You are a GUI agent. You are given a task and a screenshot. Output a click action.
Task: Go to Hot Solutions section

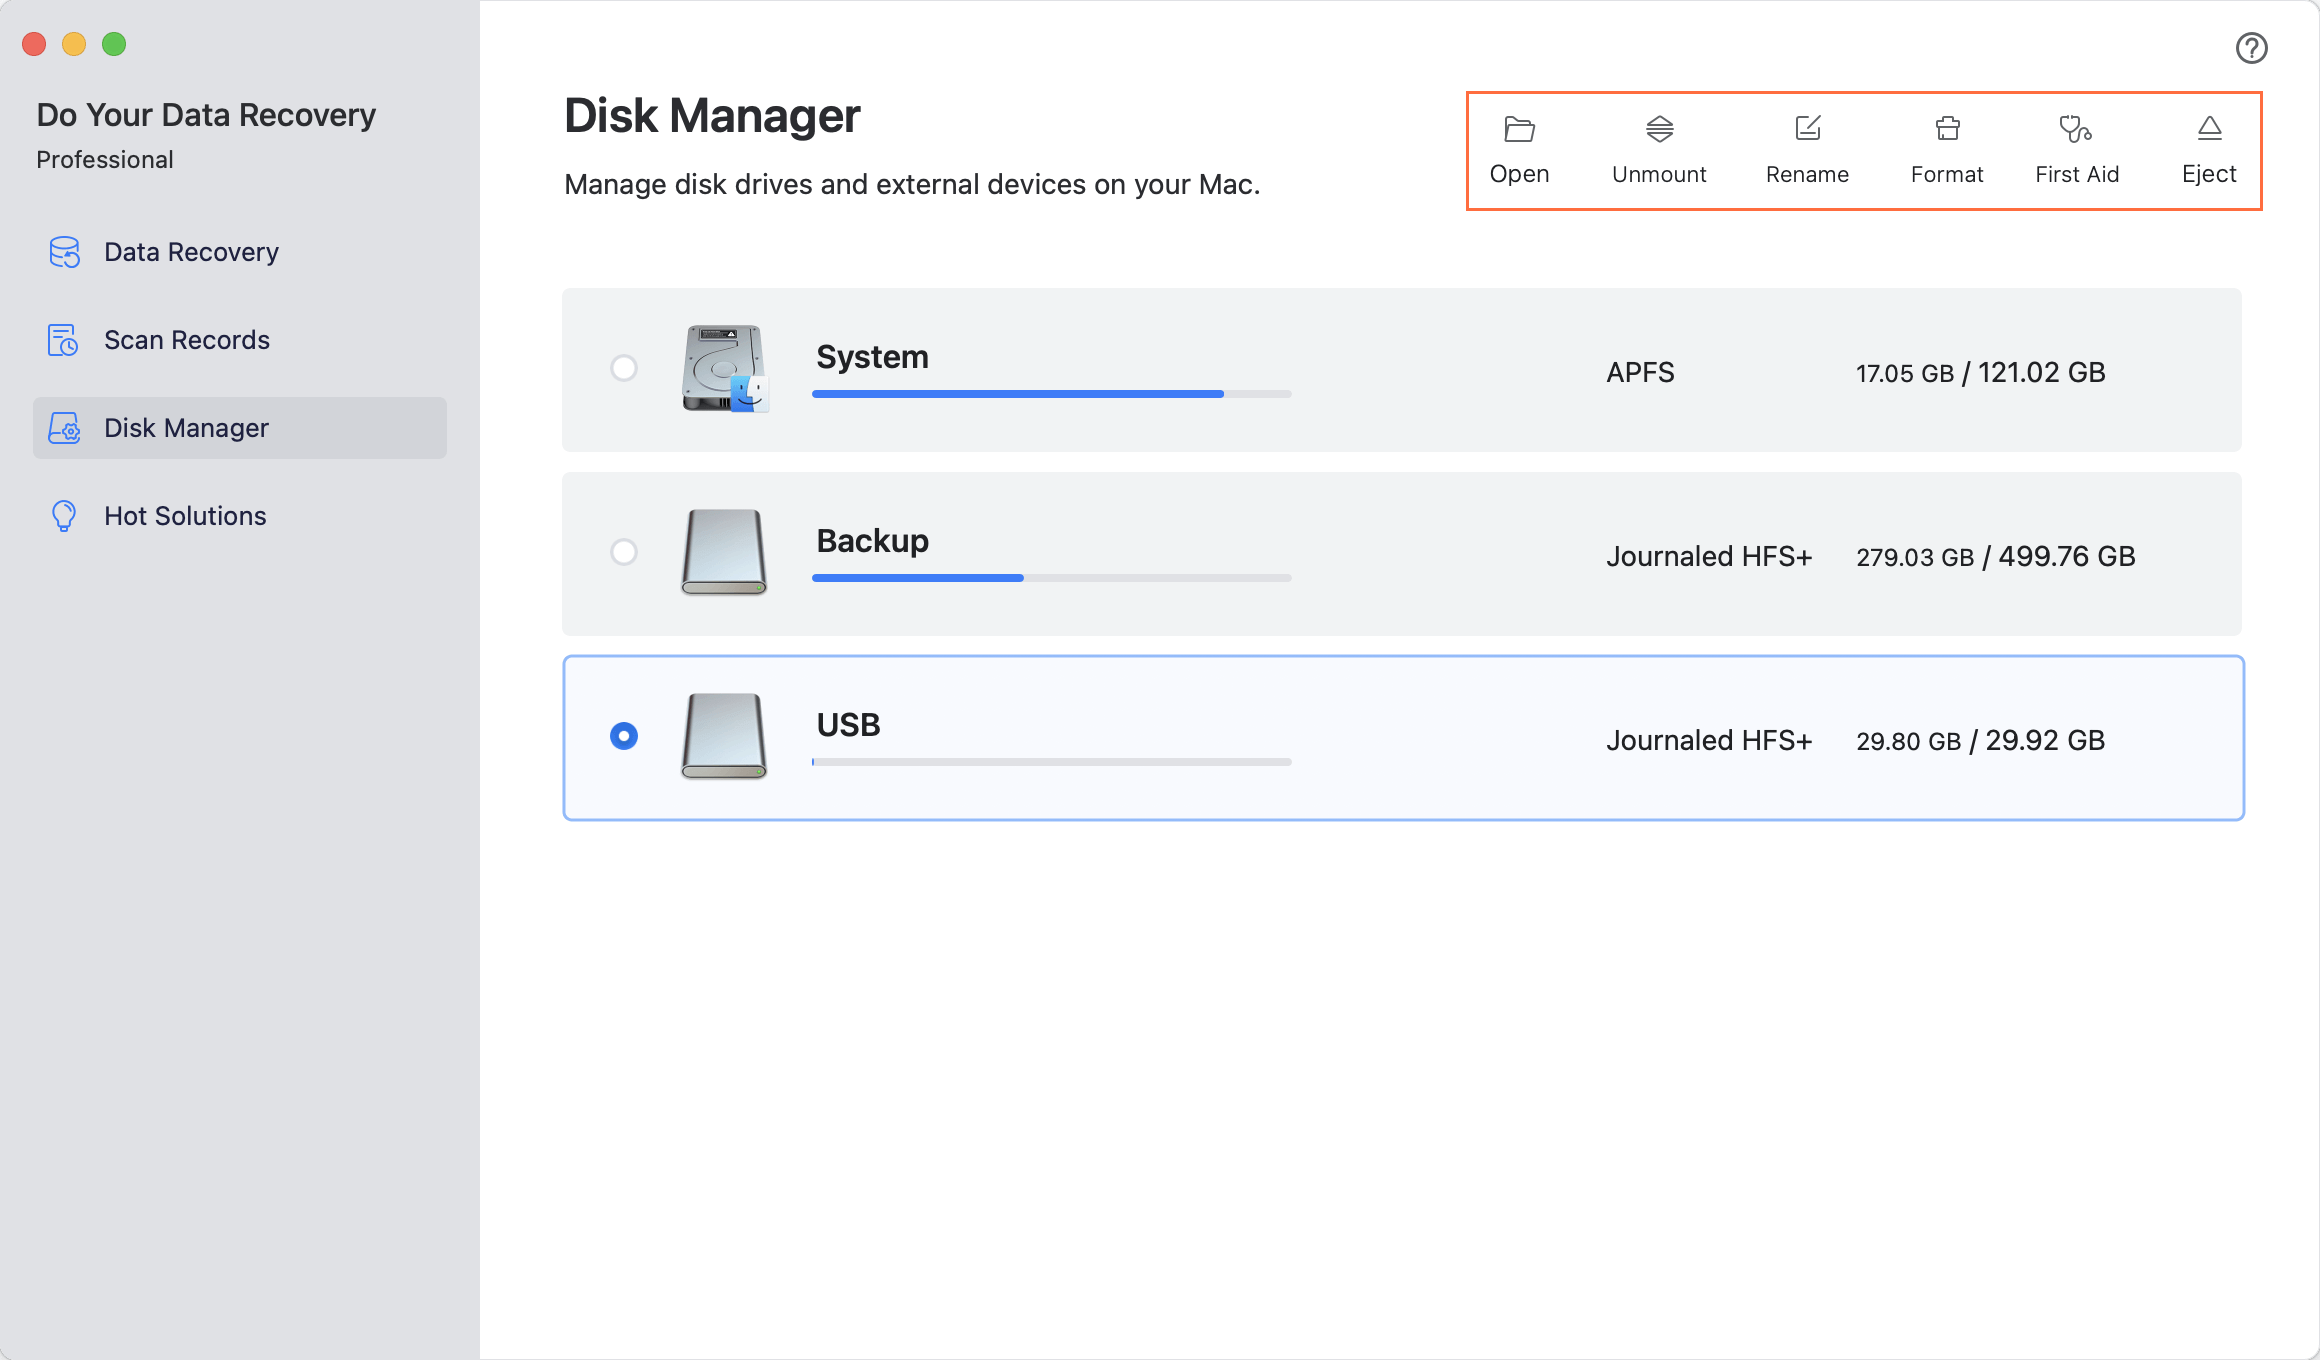coord(185,516)
